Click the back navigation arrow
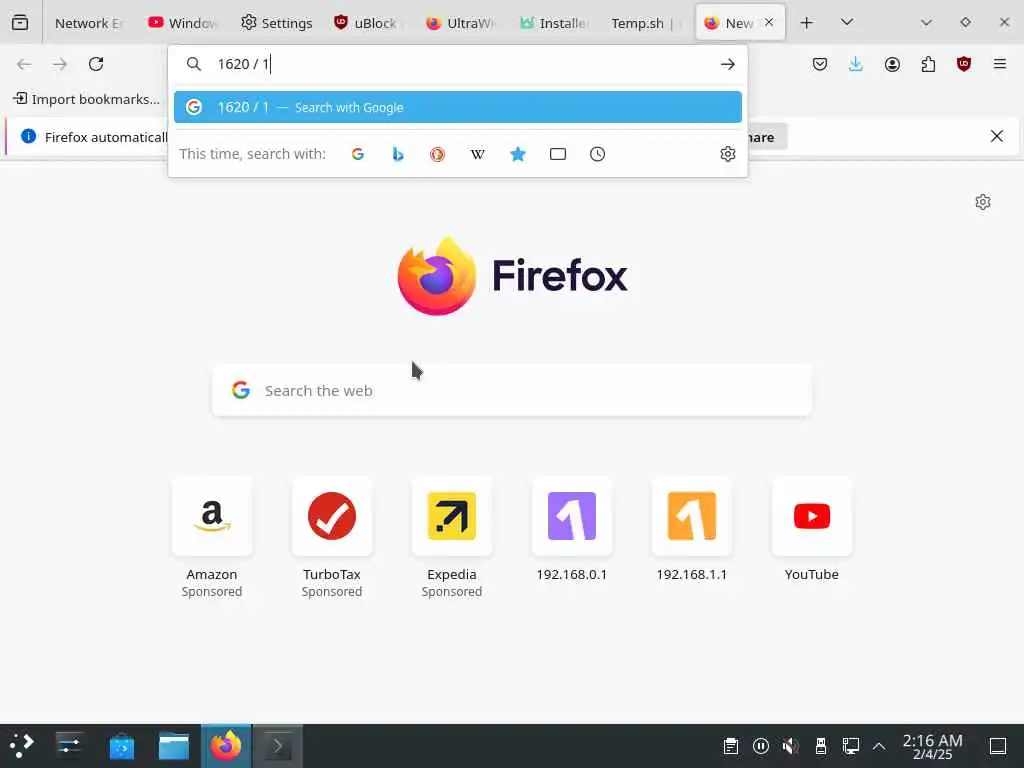The width and height of the screenshot is (1024, 768). point(24,64)
